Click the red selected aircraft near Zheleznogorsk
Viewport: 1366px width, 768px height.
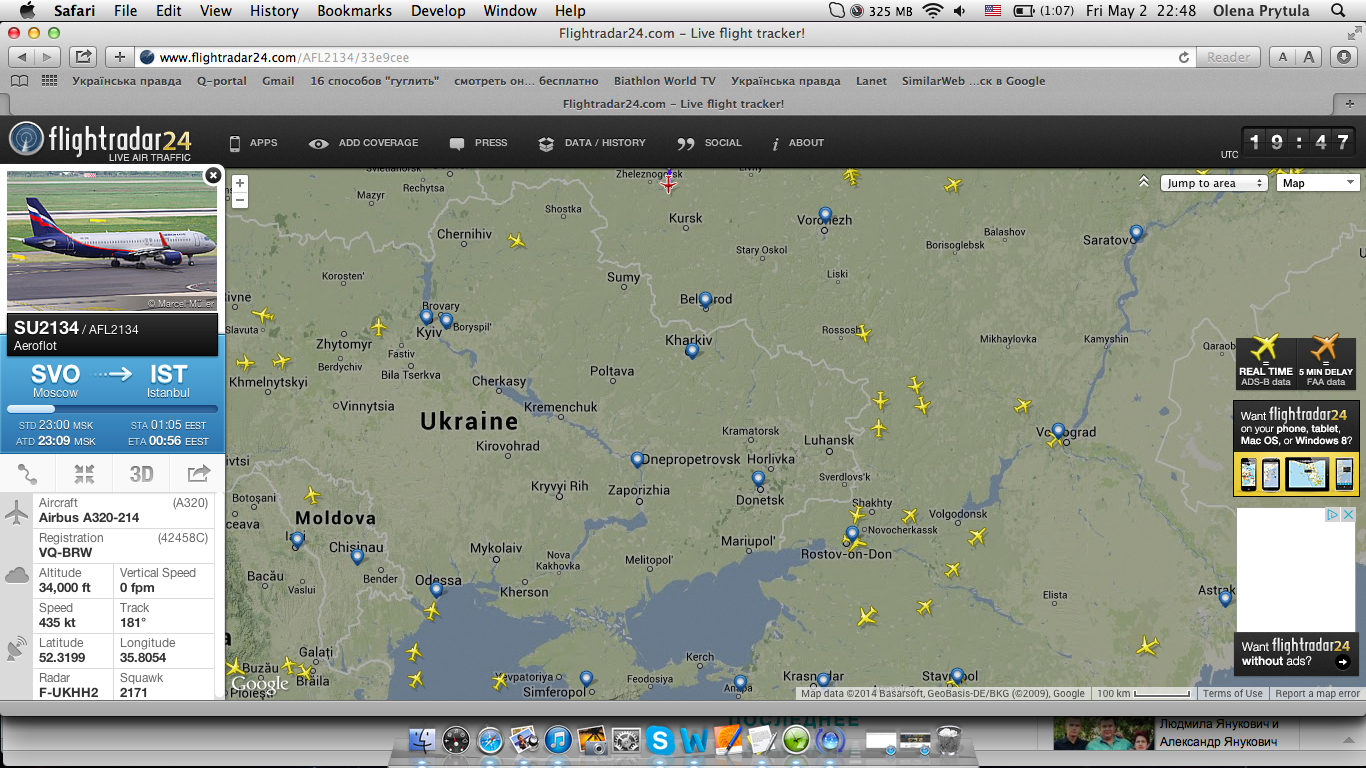669,183
